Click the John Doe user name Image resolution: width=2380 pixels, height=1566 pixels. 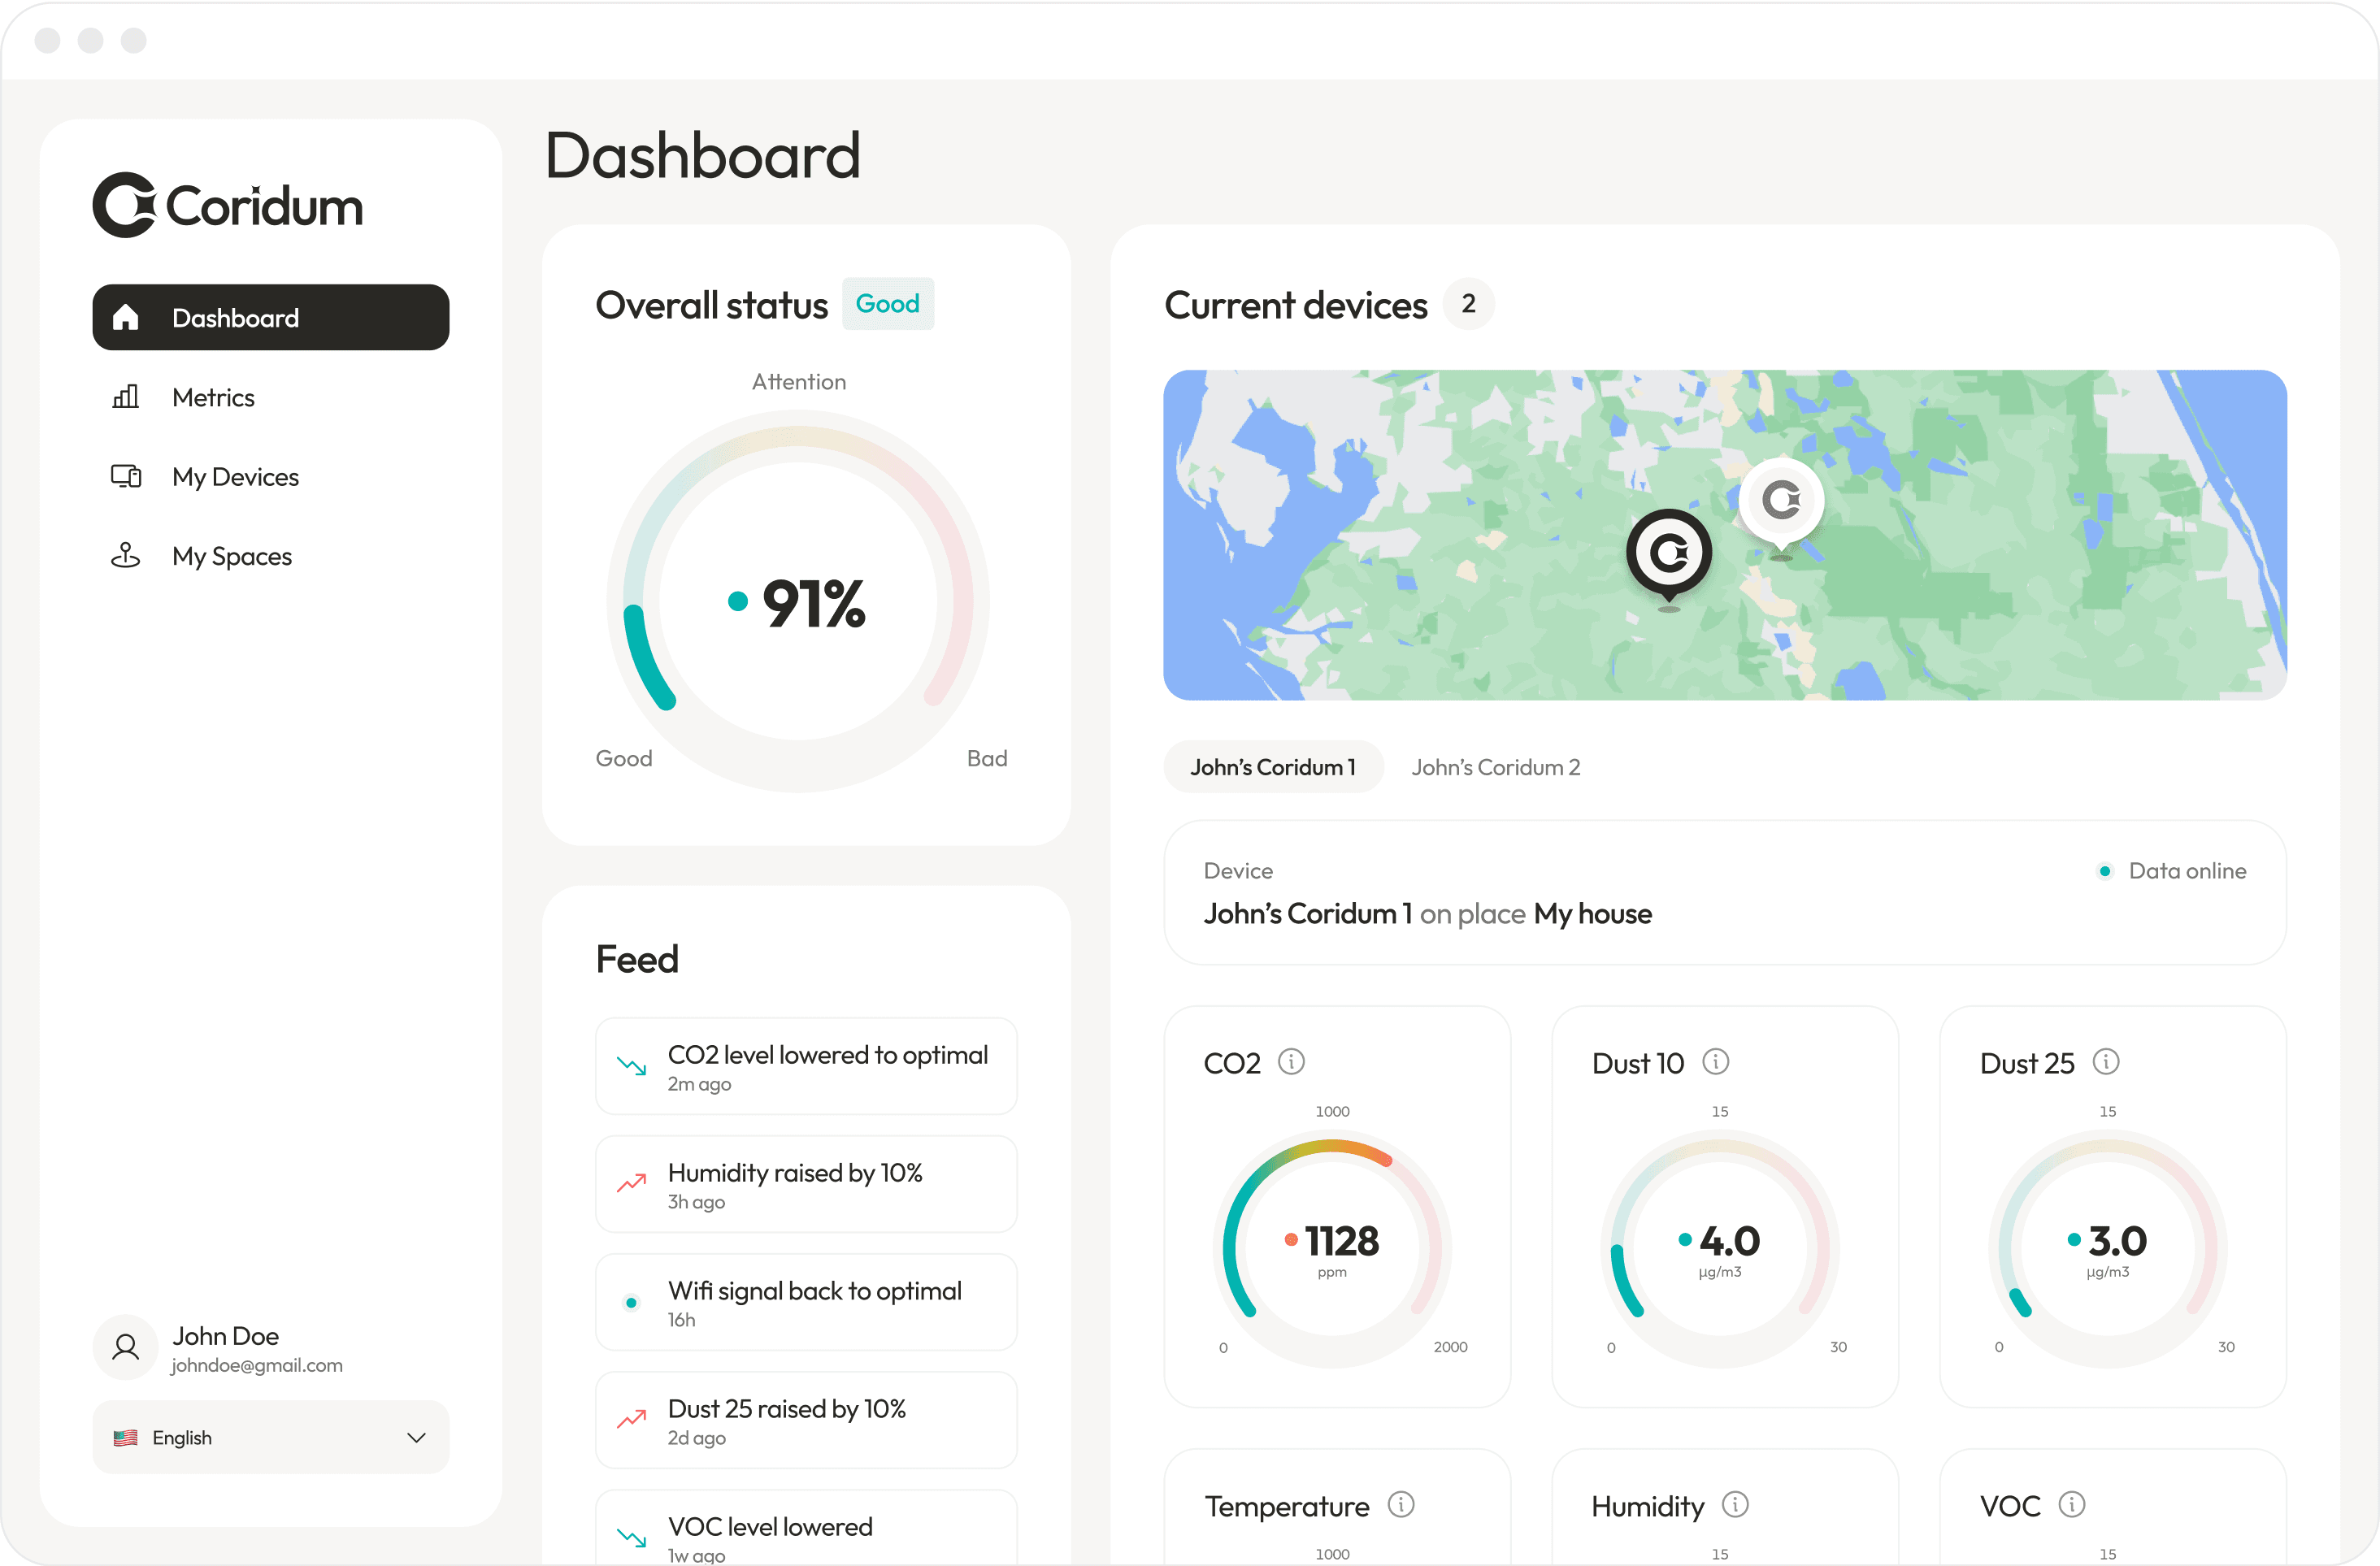(225, 1336)
